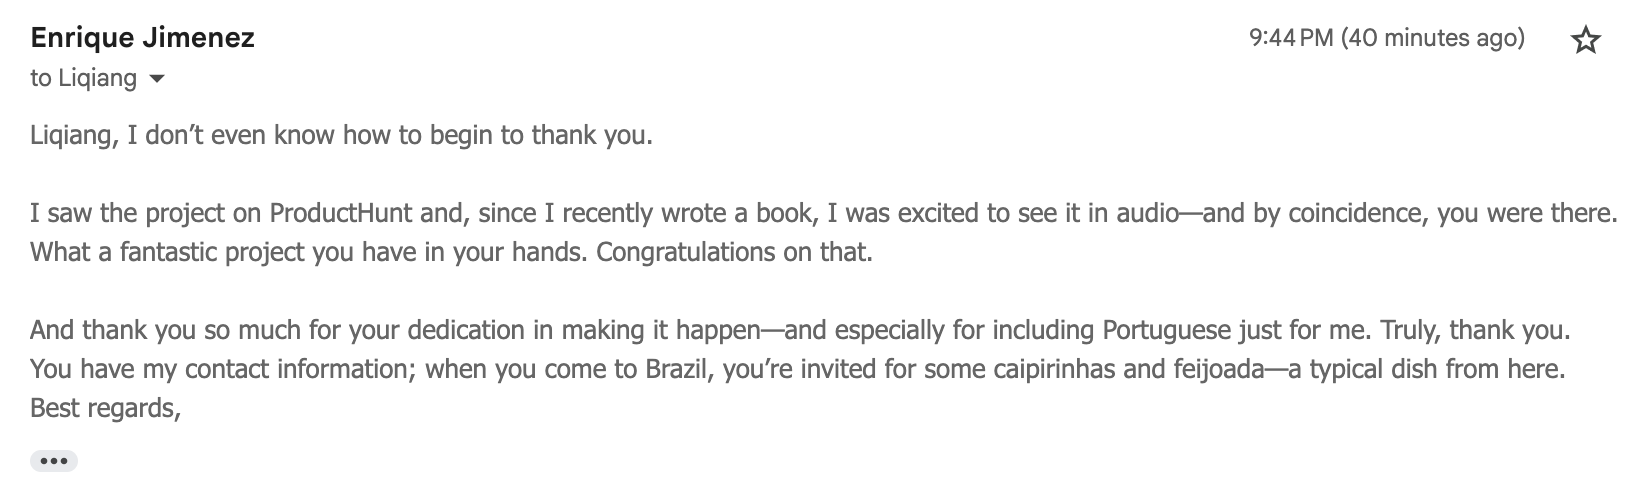Click the opening line 'Liqiang, I don't even know'
The height and width of the screenshot is (500, 1640).
pyautogui.click(x=341, y=134)
